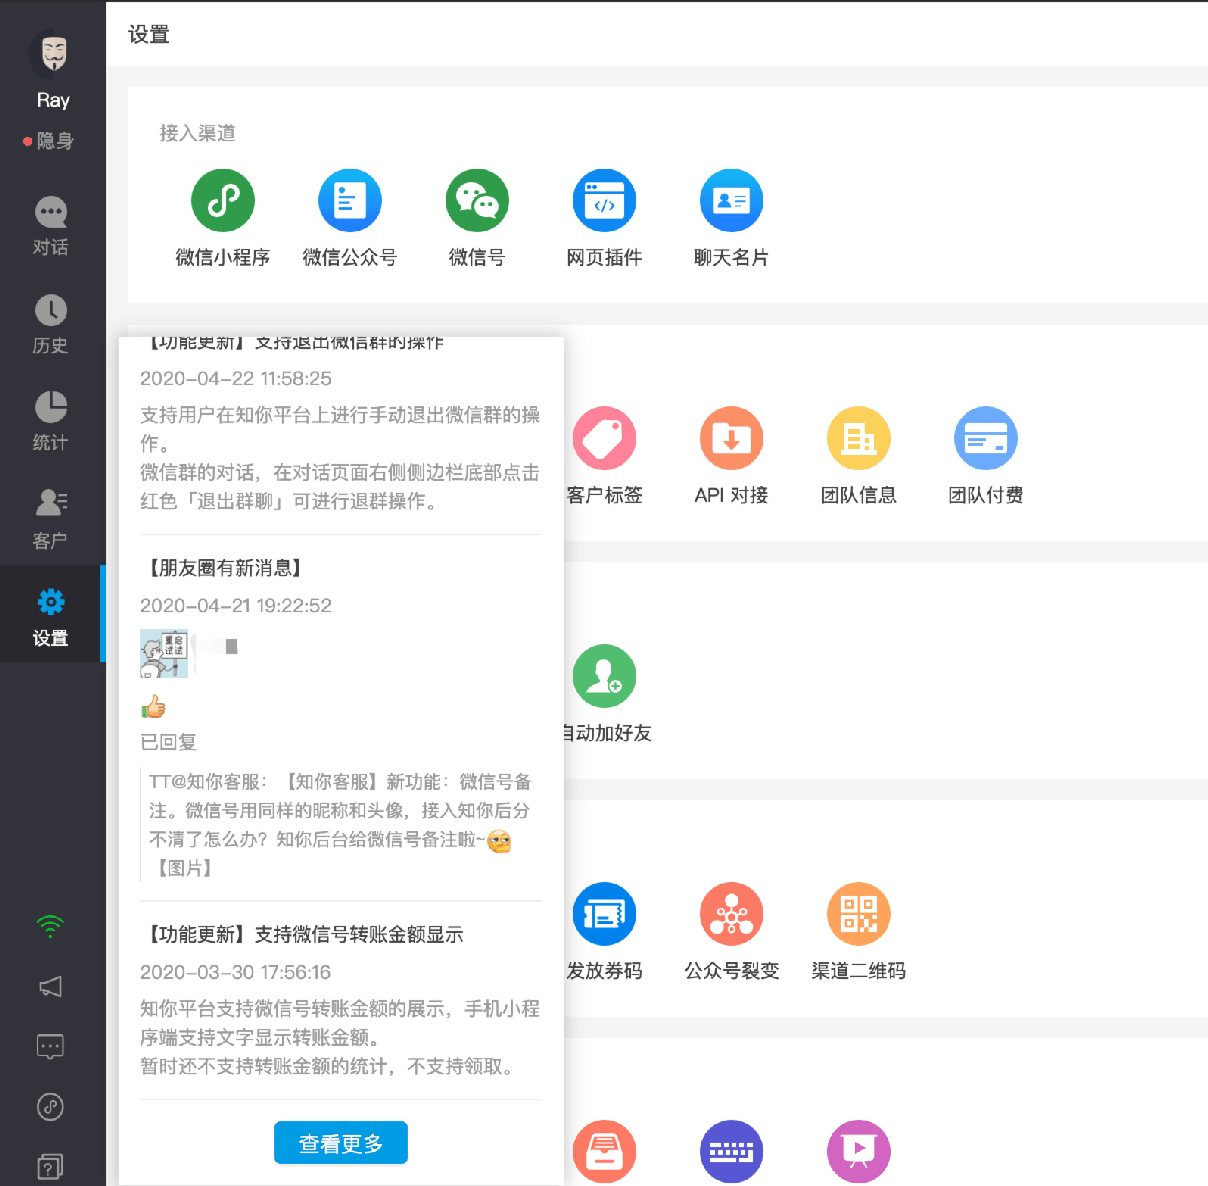This screenshot has width=1208, height=1186.
Task: Click the 查看更多 button
Action: (x=341, y=1143)
